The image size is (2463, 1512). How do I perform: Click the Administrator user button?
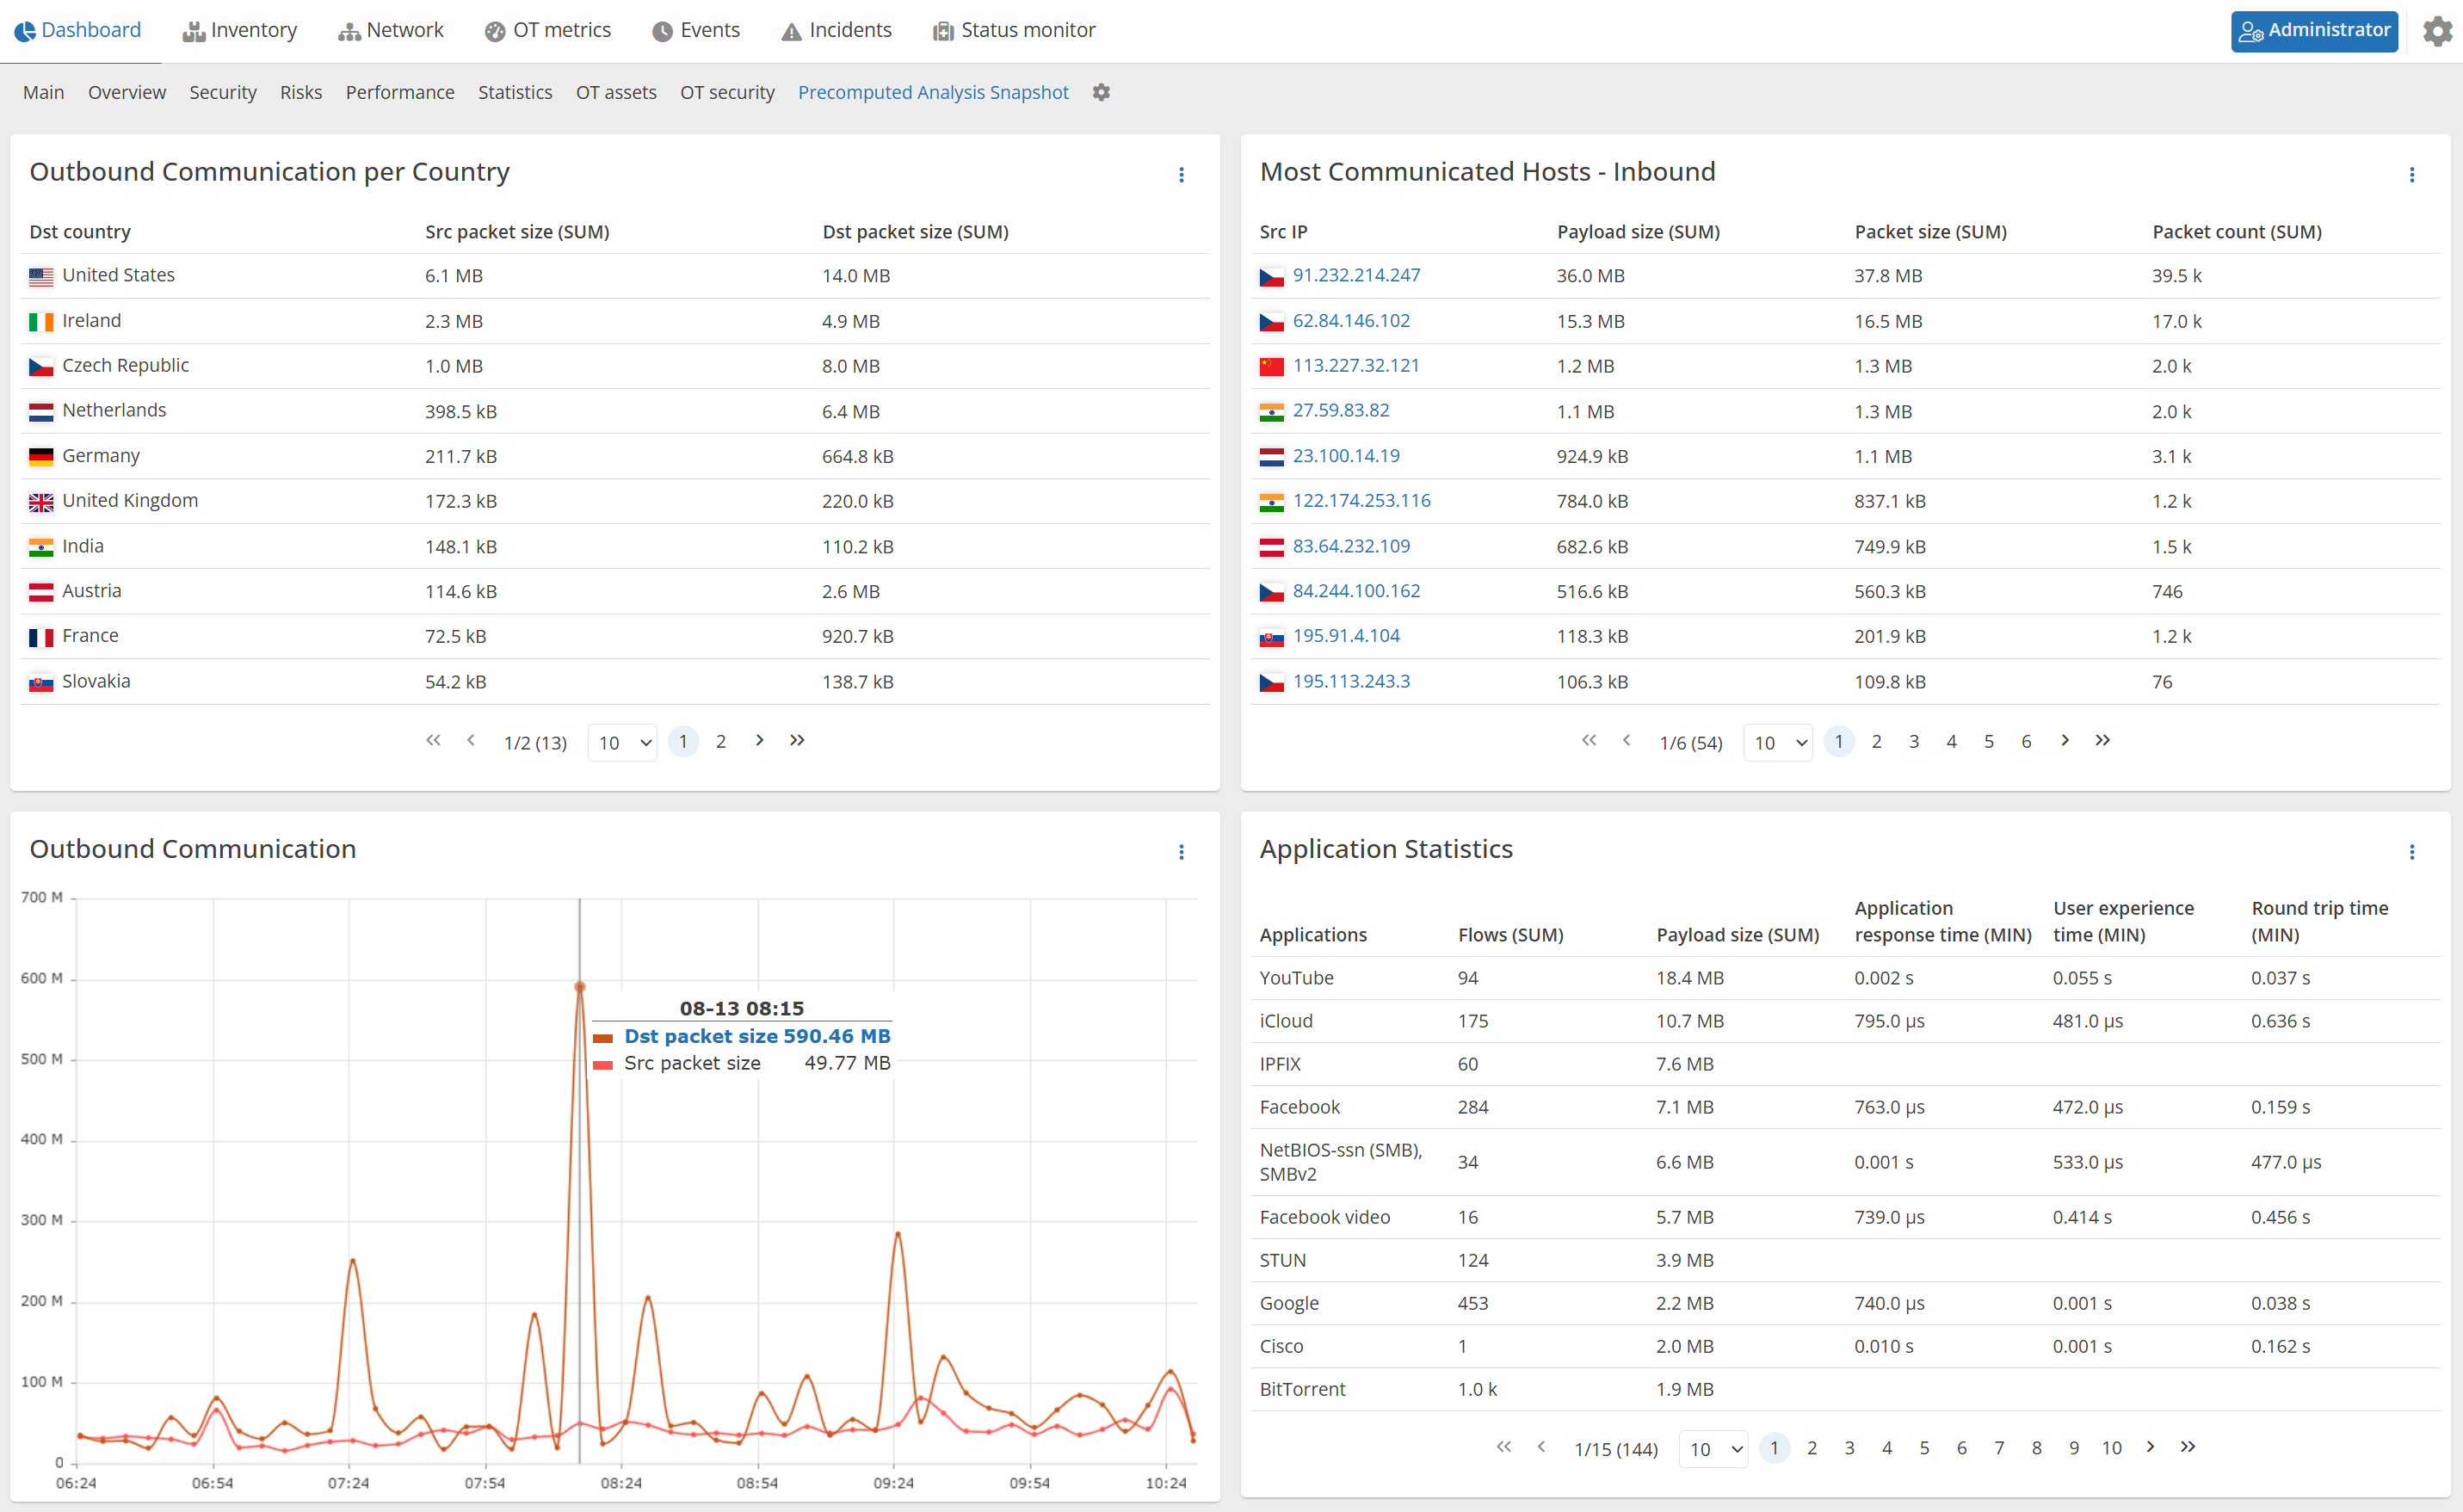tap(2314, 31)
